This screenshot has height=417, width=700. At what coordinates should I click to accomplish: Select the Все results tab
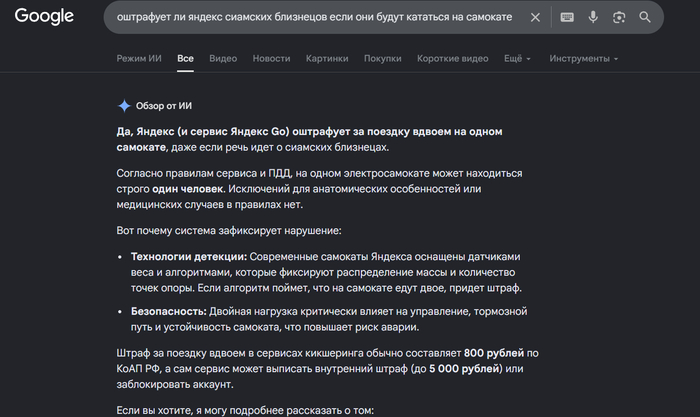[185, 58]
